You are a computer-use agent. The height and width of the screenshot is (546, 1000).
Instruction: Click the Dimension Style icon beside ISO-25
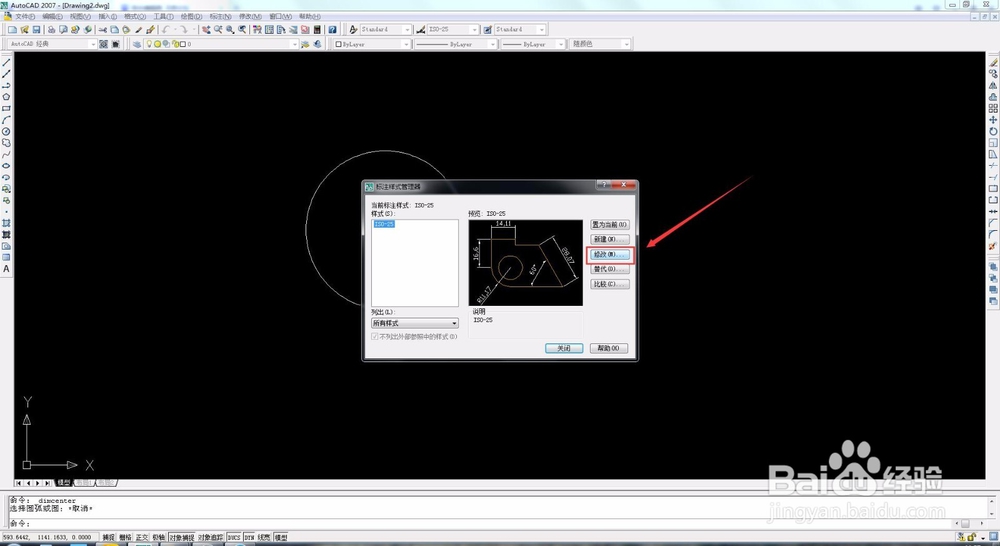421,29
